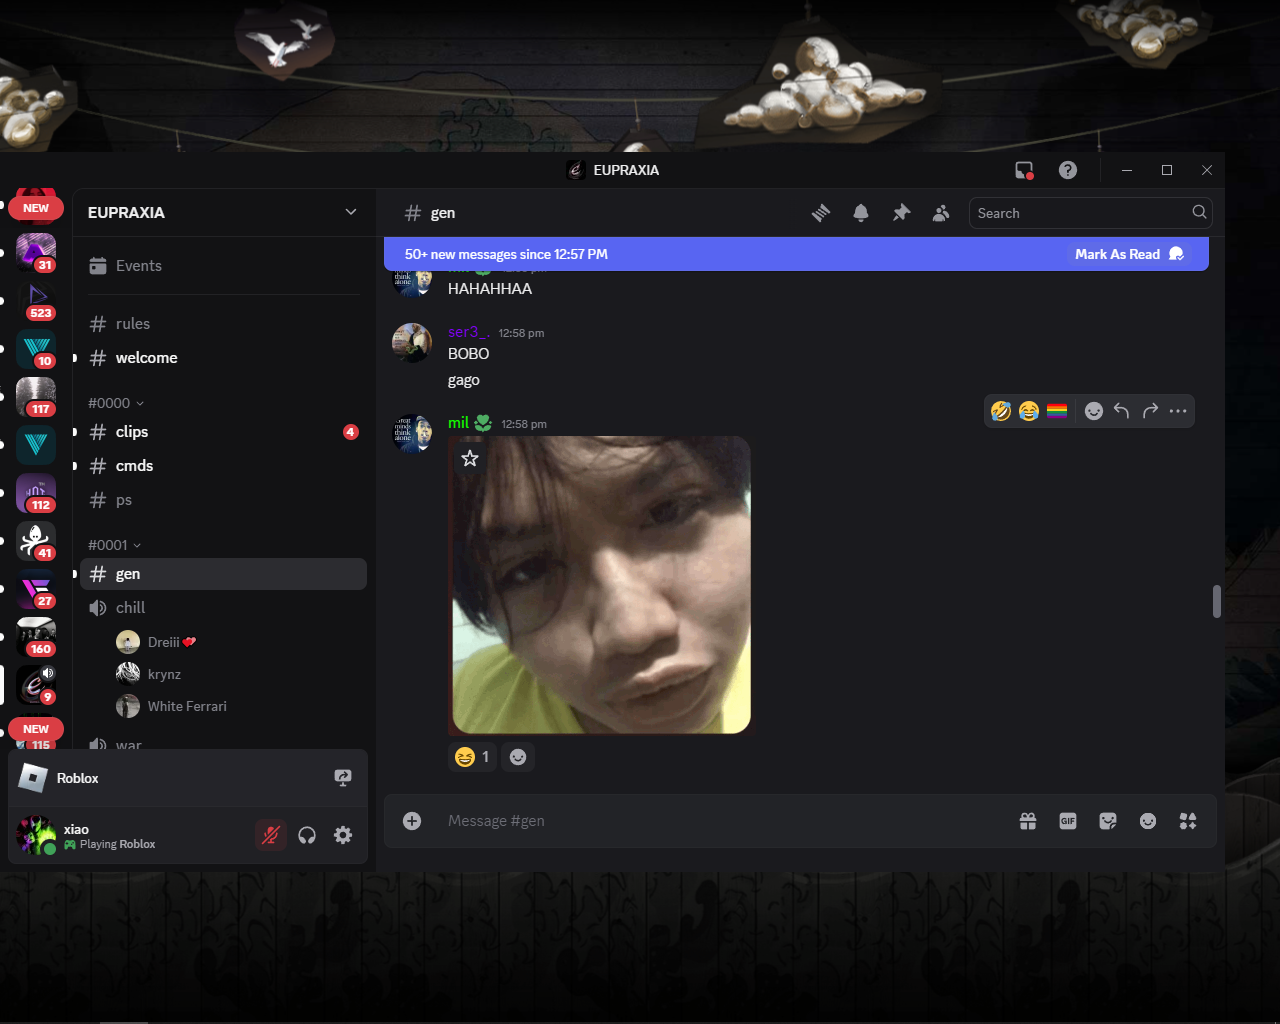Open the emoji picker in message bar
Viewport: 1280px width, 1024px height.
tap(1148, 821)
